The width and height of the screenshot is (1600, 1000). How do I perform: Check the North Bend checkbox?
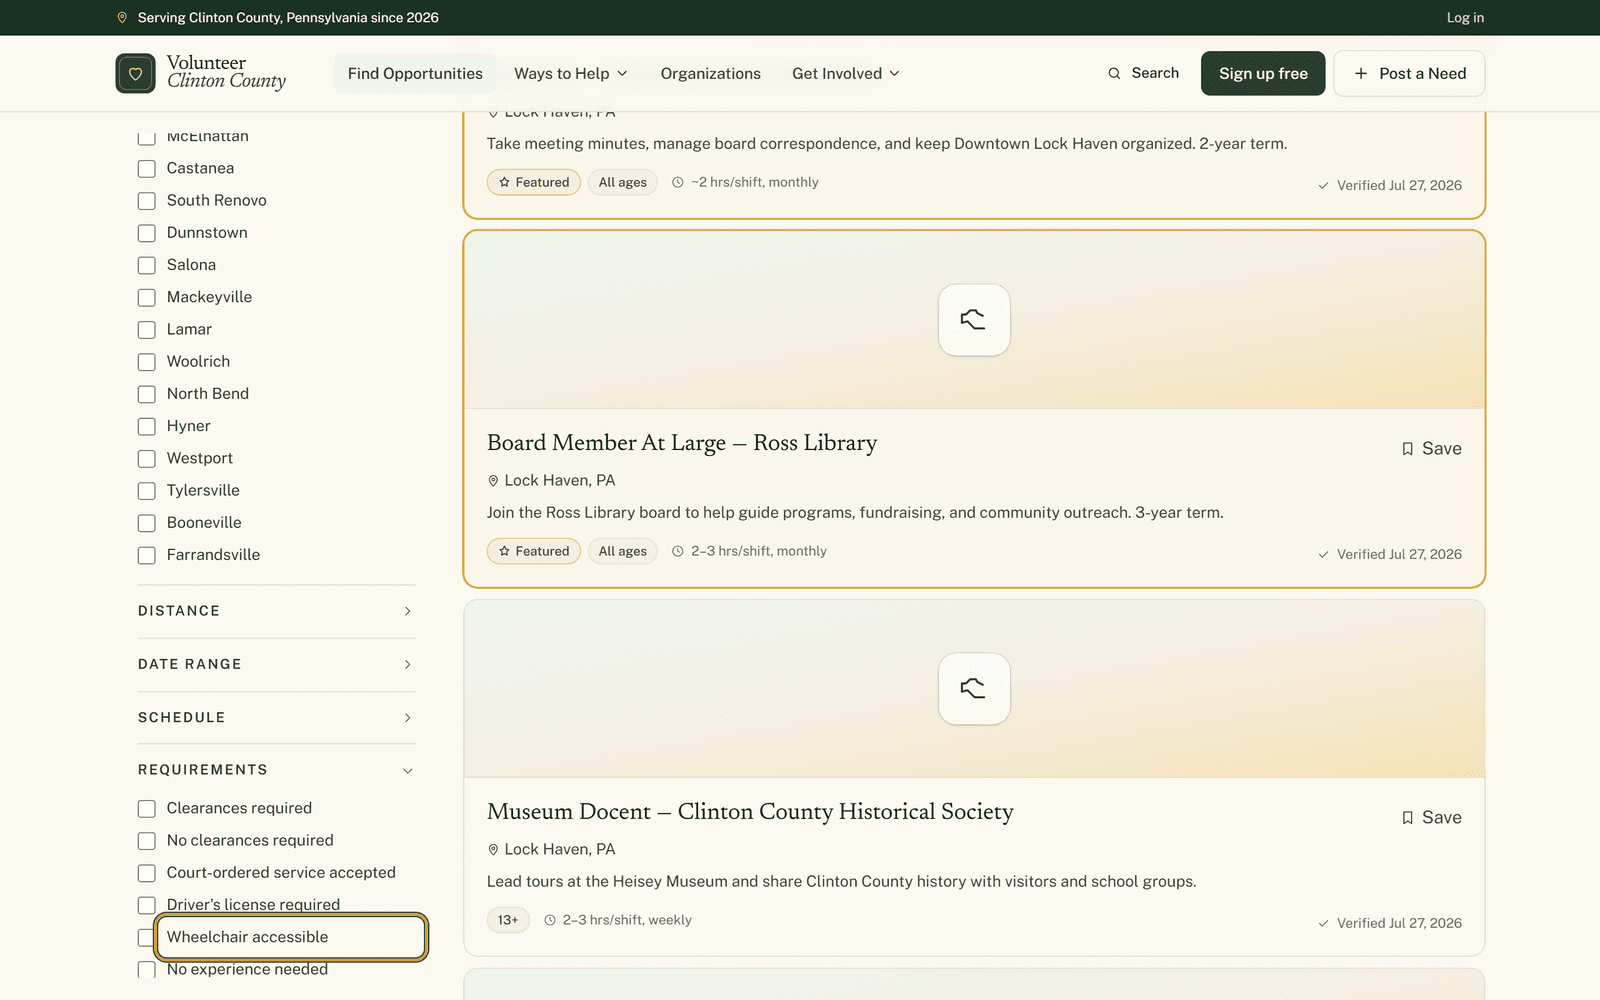147,394
